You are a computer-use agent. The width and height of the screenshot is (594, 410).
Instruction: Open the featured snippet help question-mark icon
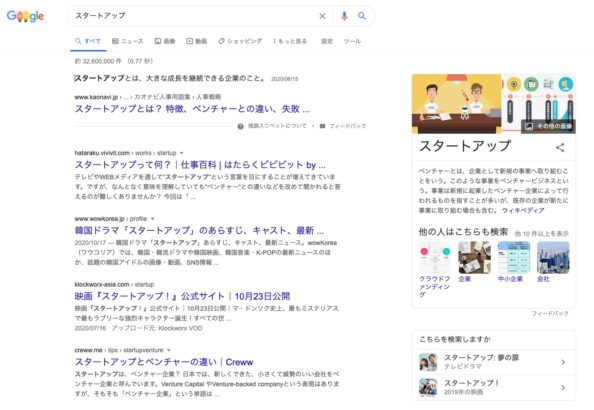click(240, 126)
